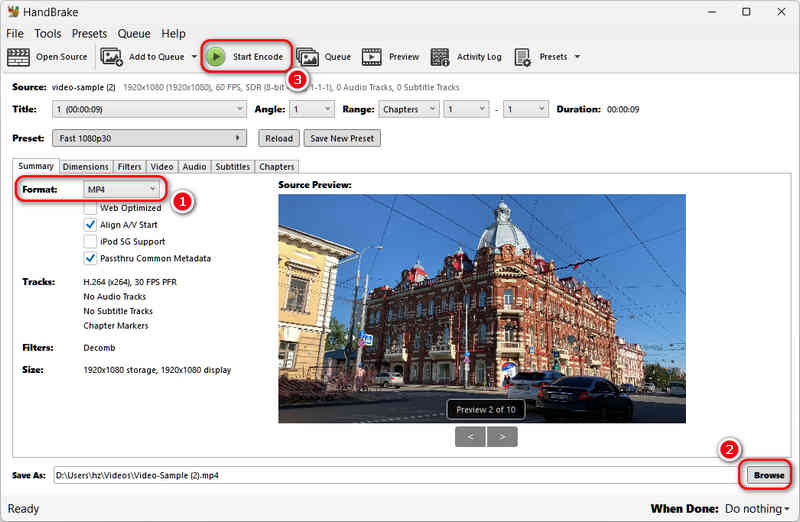
Task: Click the 1920x1080 storage size text
Action: [157, 370]
